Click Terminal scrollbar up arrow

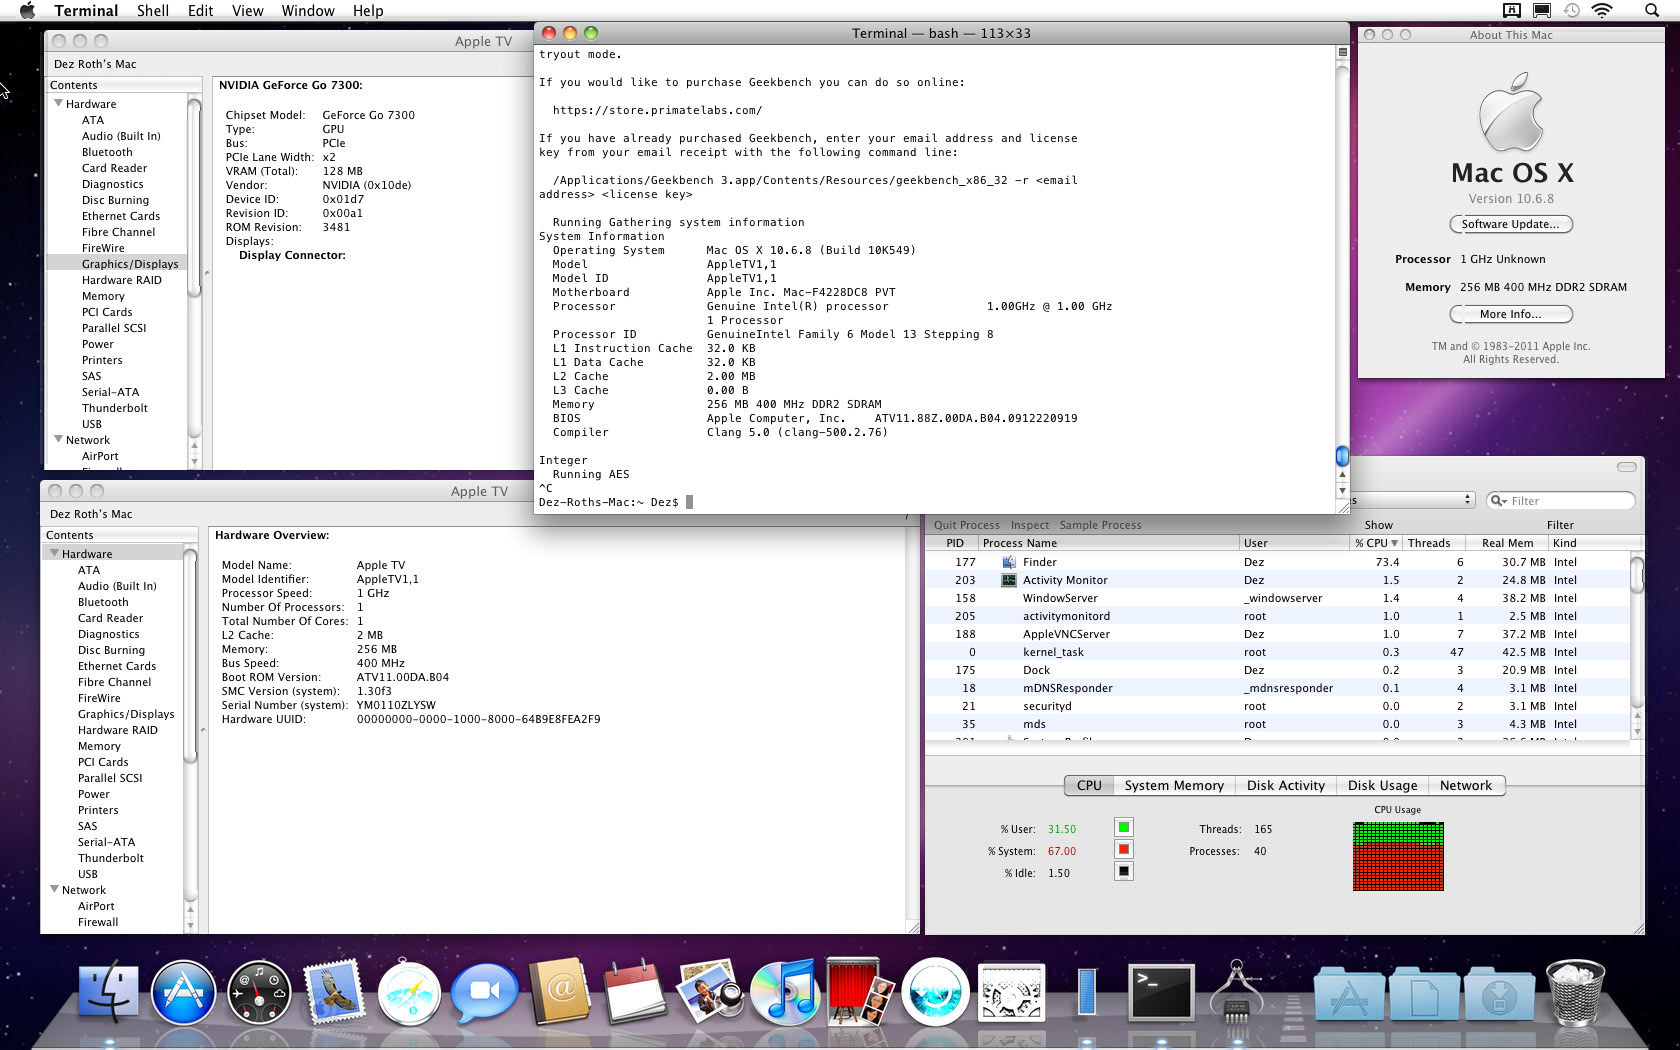tap(1342, 475)
